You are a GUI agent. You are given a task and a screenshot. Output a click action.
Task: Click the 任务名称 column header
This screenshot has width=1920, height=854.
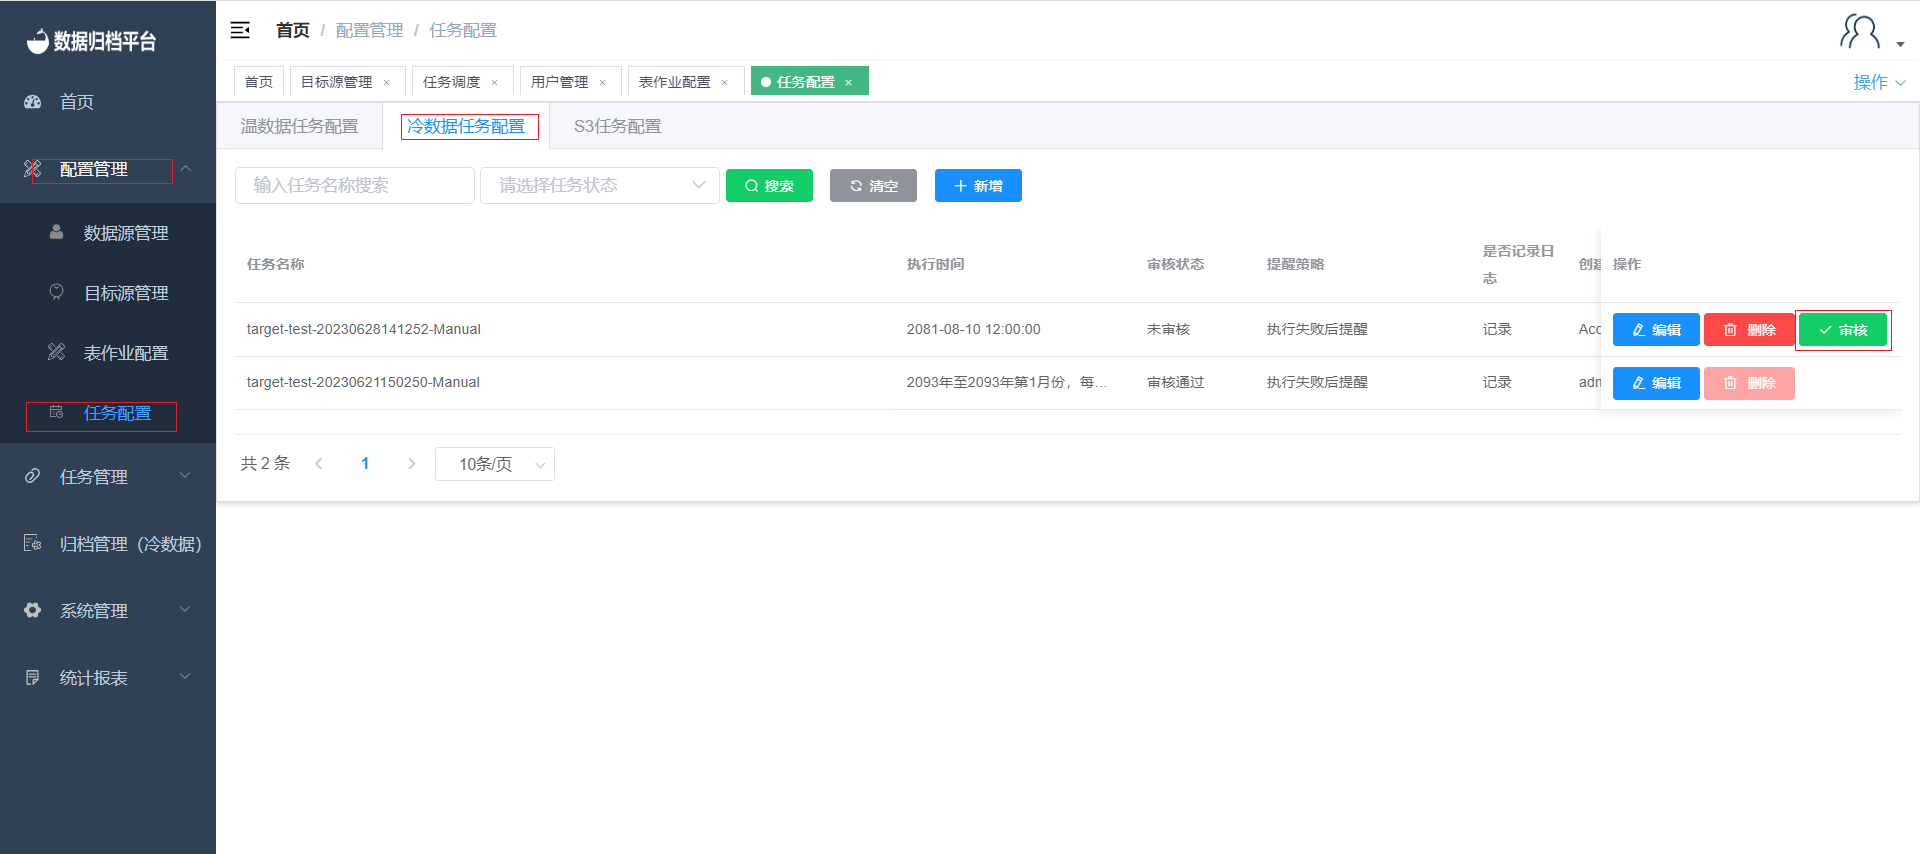276,264
